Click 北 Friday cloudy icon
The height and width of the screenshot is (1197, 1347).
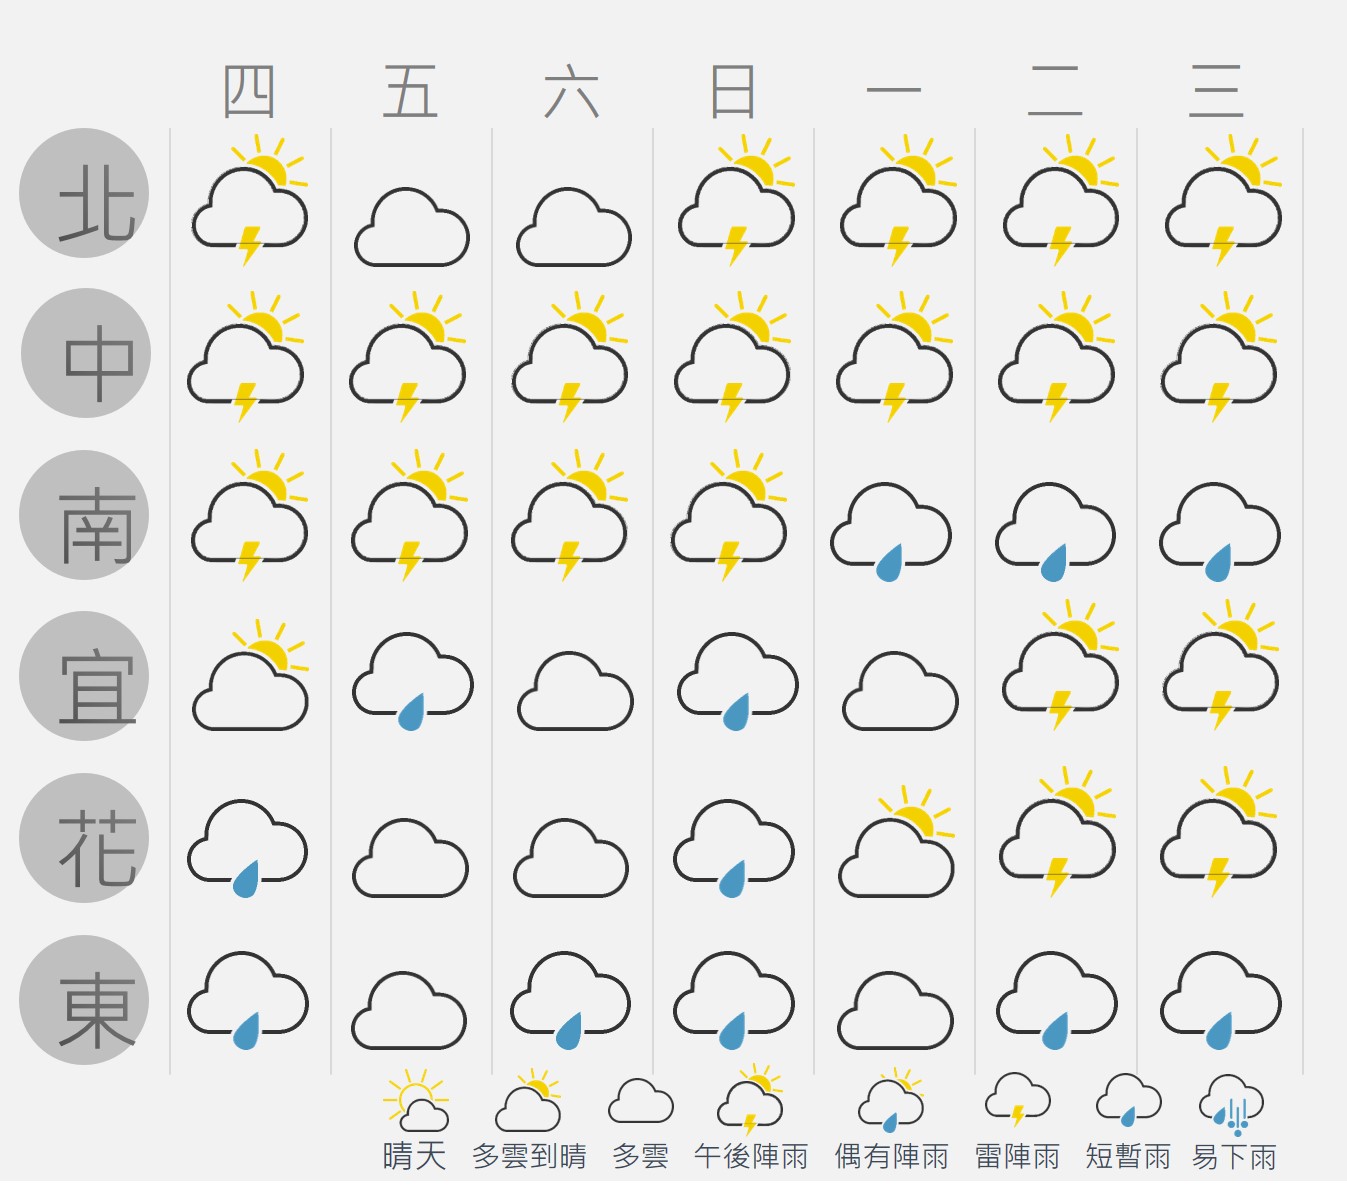pos(412,227)
